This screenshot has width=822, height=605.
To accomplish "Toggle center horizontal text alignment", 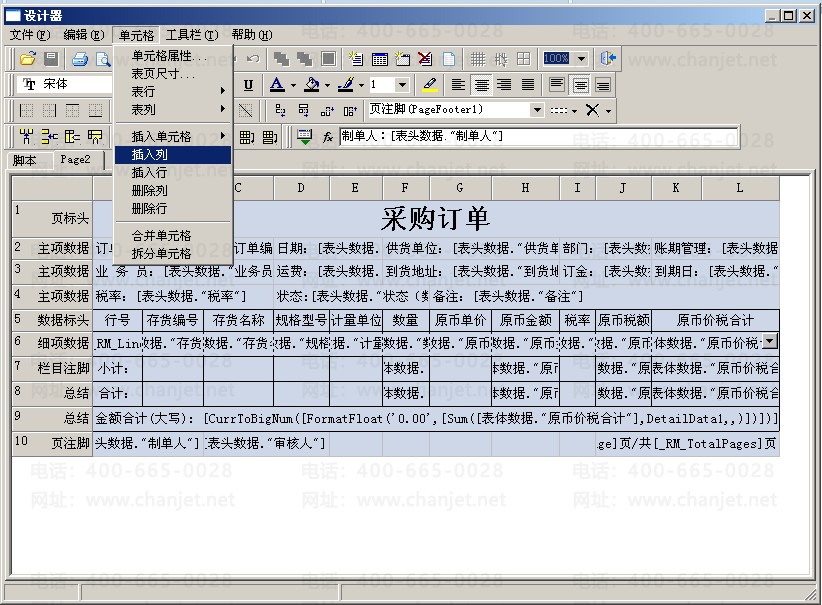I will pos(481,85).
